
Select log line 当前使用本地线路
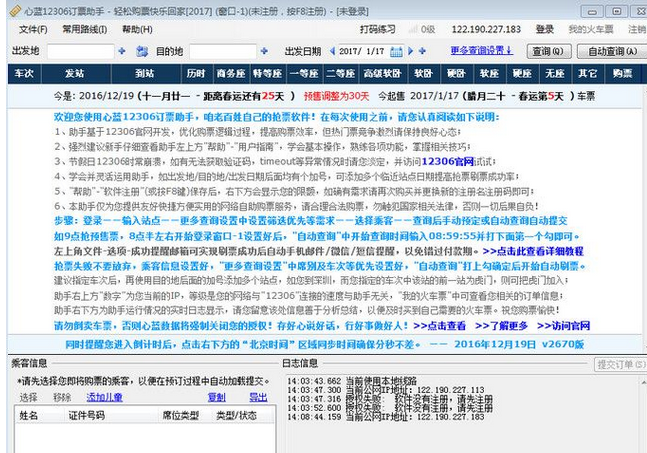[352, 381]
